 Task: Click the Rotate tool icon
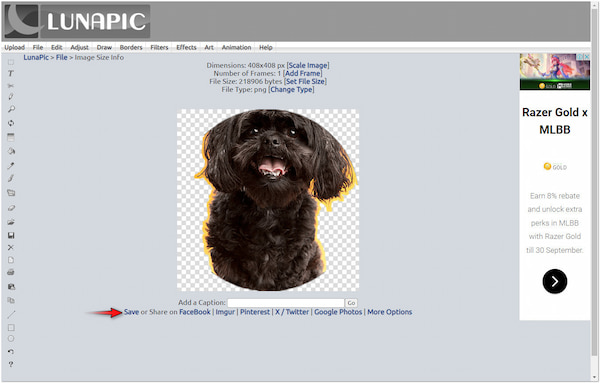tap(11, 123)
